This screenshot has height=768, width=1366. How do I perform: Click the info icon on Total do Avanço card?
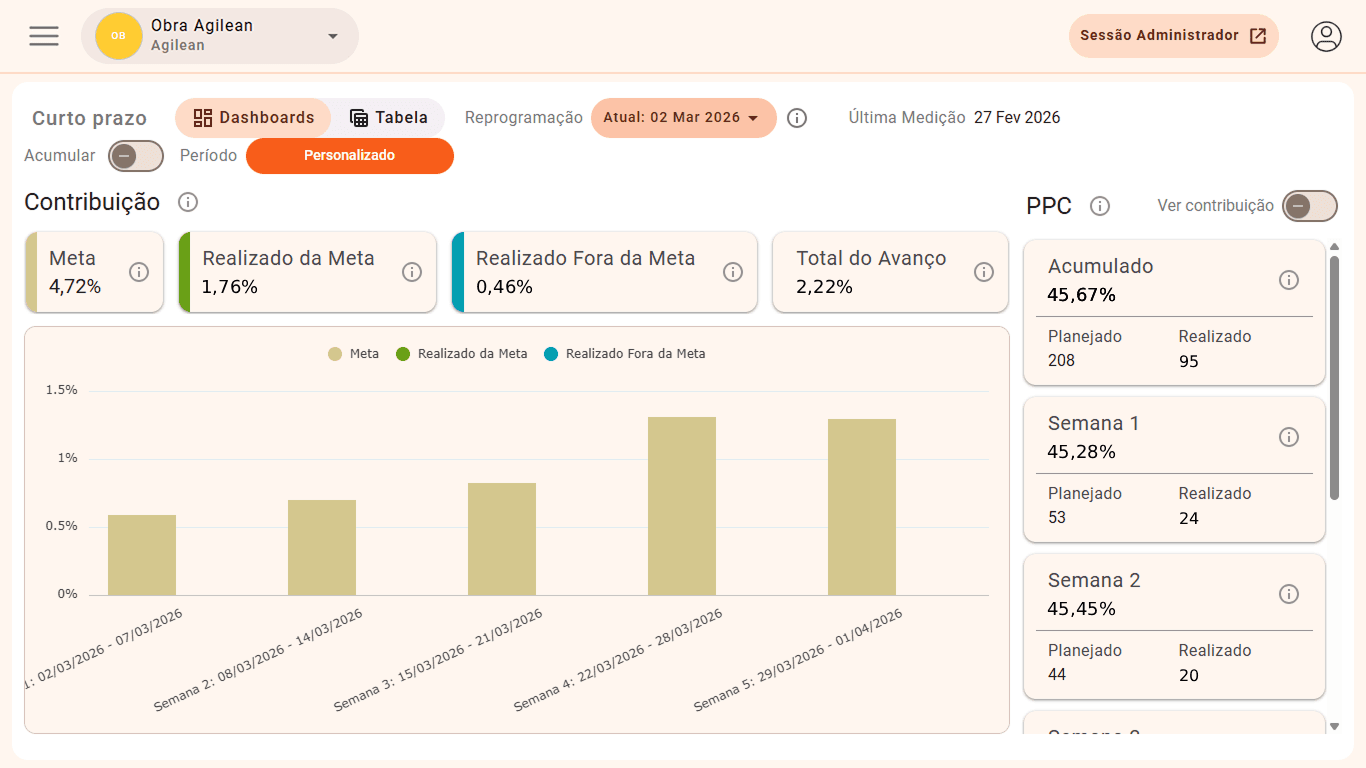(x=984, y=272)
